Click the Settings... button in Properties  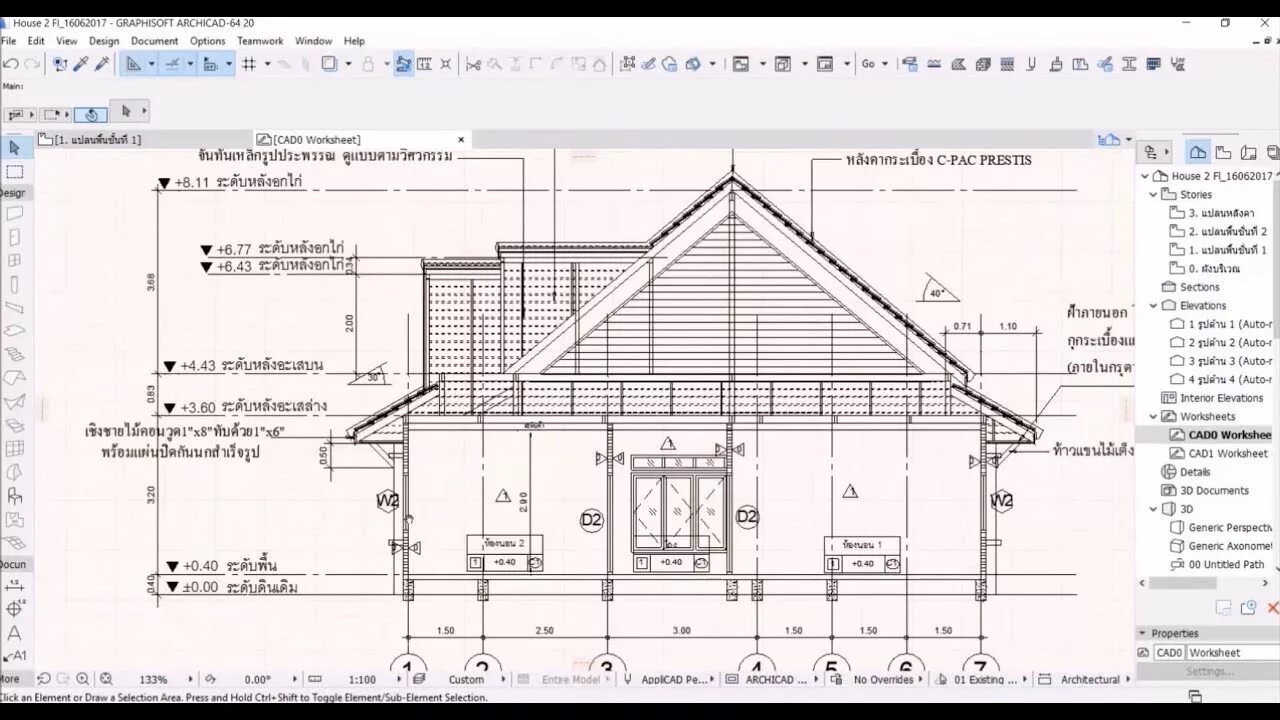[1209, 672]
